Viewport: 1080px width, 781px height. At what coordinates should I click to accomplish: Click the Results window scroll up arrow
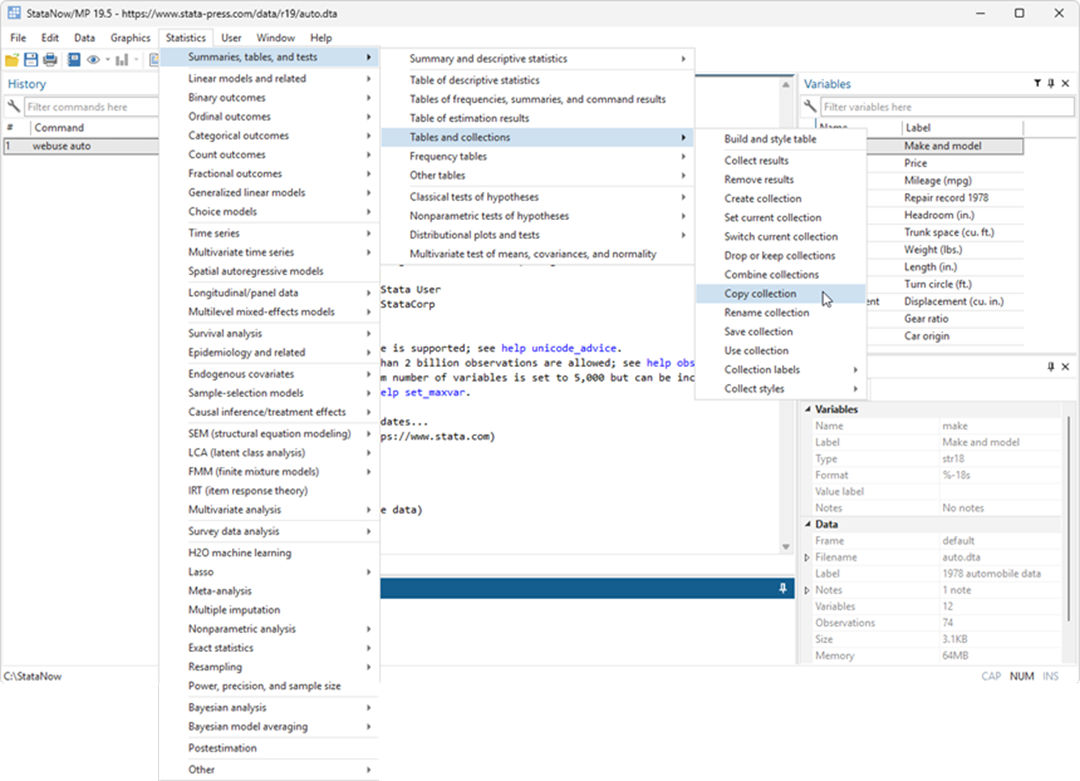point(785,85)
